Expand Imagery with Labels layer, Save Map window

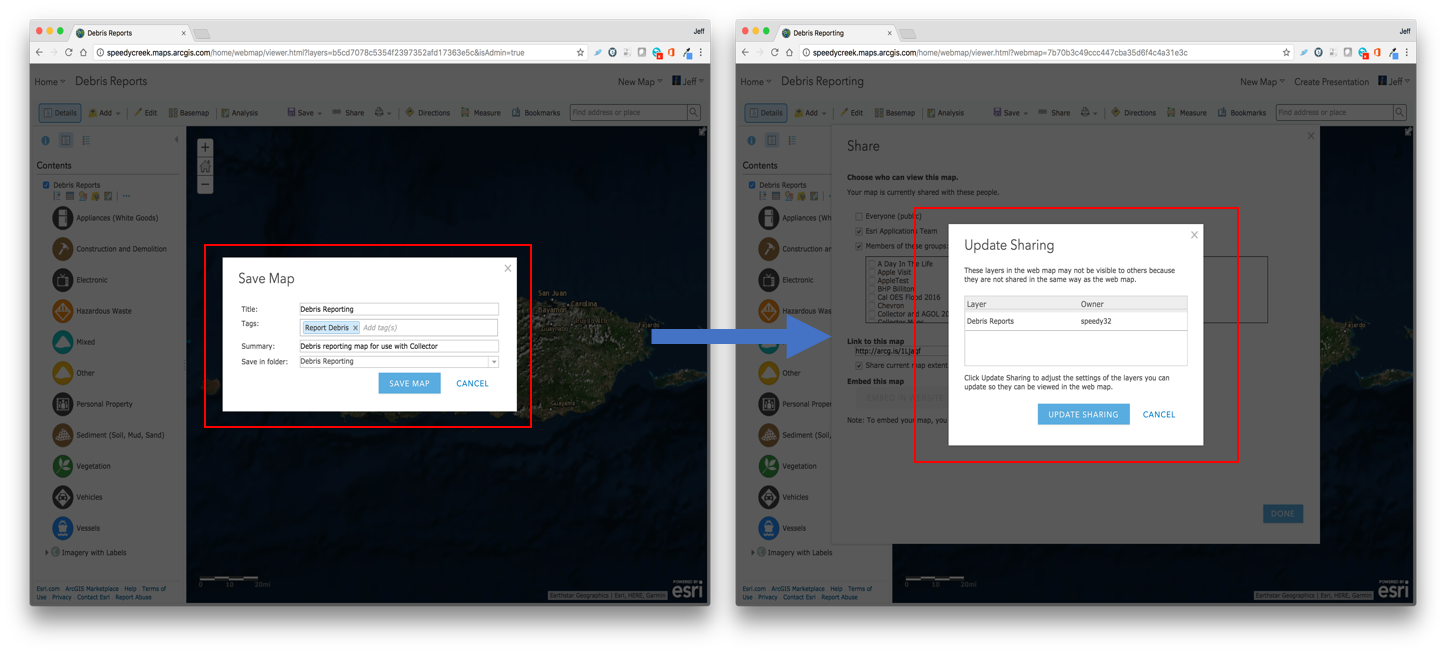[x=46, y=552]
